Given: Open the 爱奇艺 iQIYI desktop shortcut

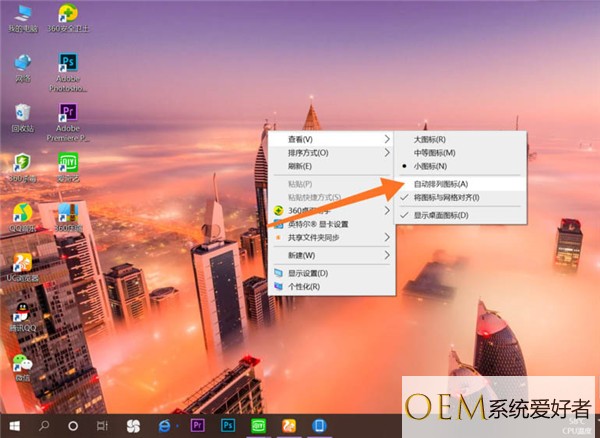Looking at the screenshot, I should (x=69, y=164).
